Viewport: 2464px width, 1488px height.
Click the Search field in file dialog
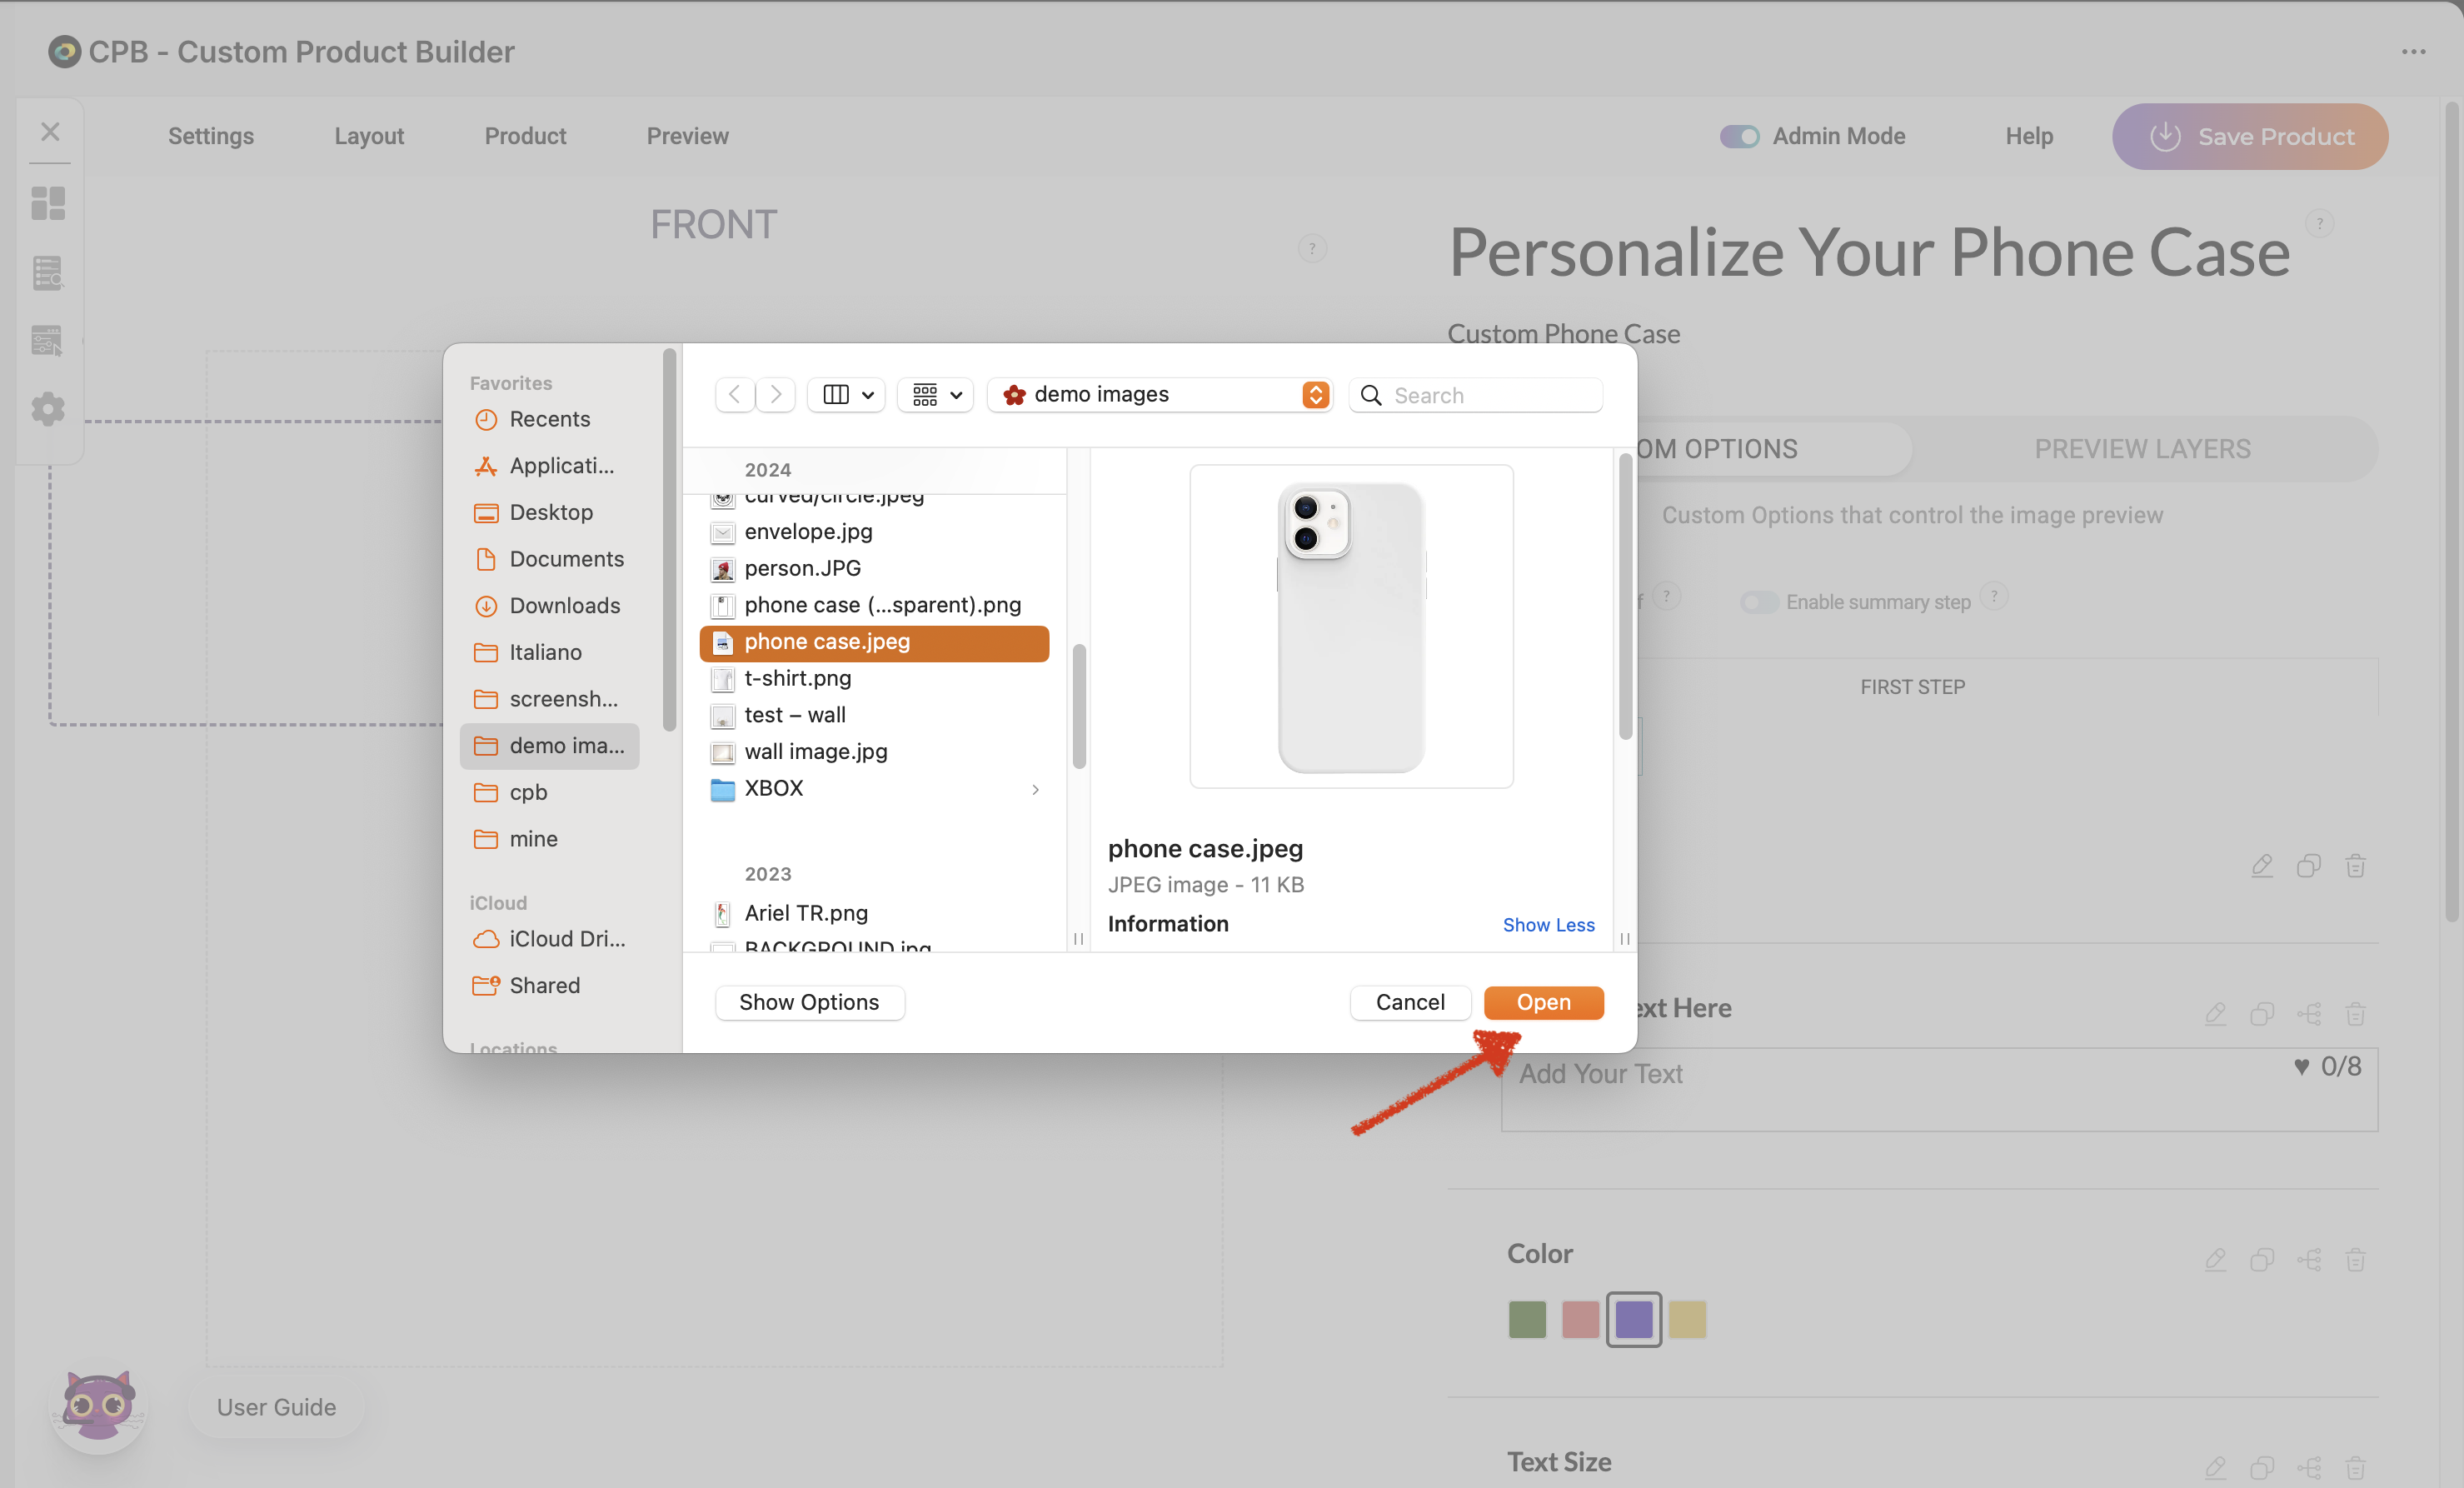click(1475, 394)
